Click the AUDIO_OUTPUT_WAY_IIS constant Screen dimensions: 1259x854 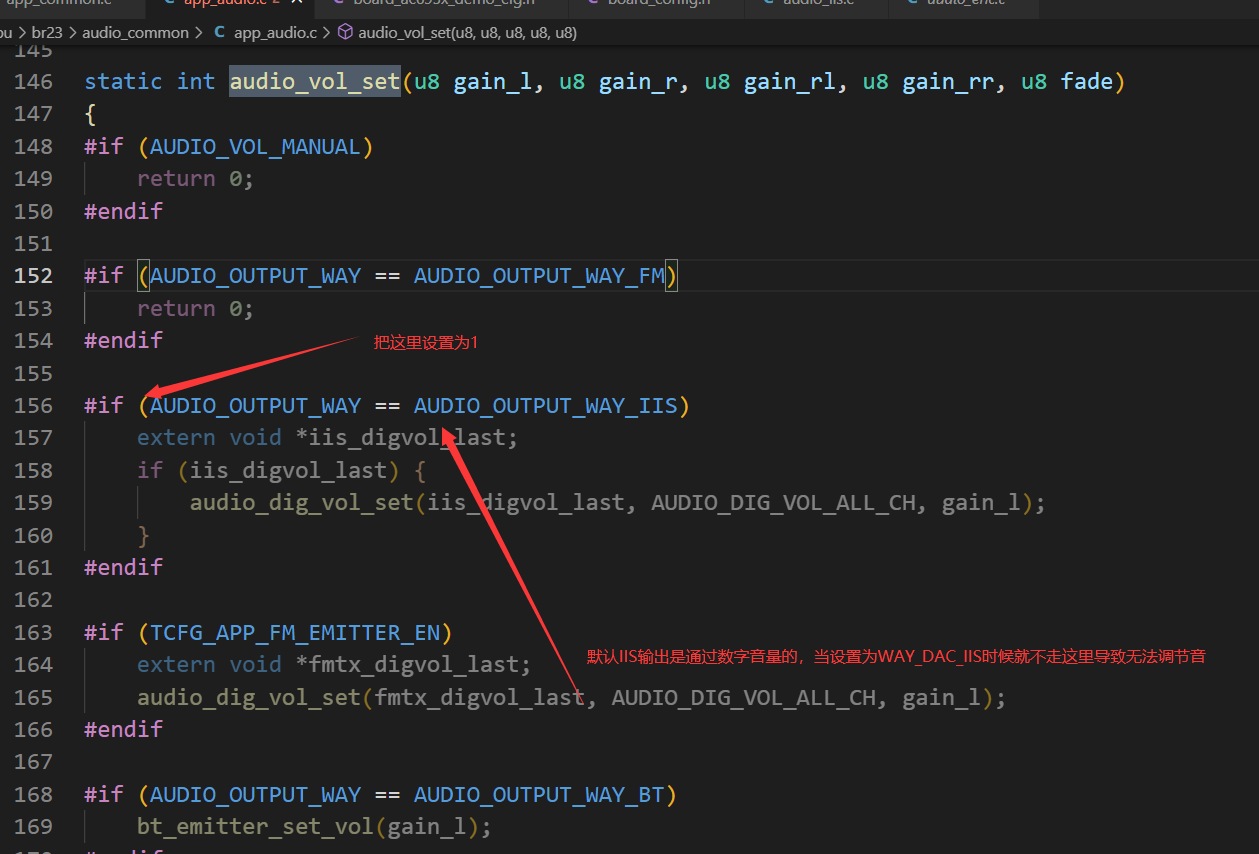546,405
